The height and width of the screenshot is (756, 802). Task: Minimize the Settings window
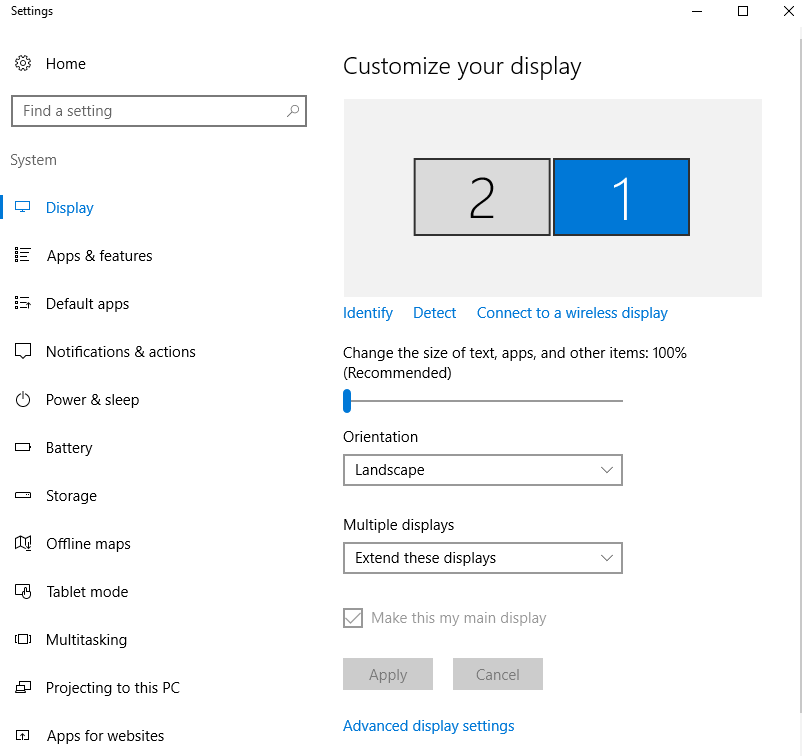pyautogui.click(x=697, y=11)
